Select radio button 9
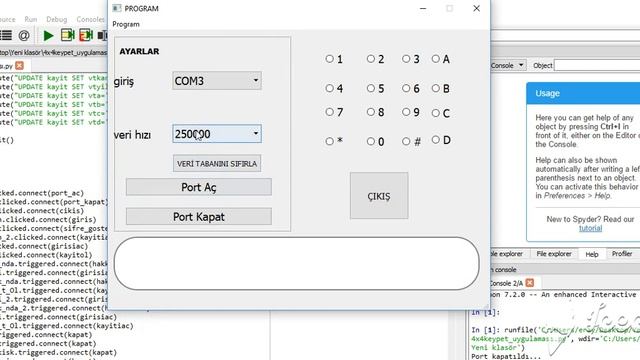Screen dimensions: 640x360 click(406, 112)
